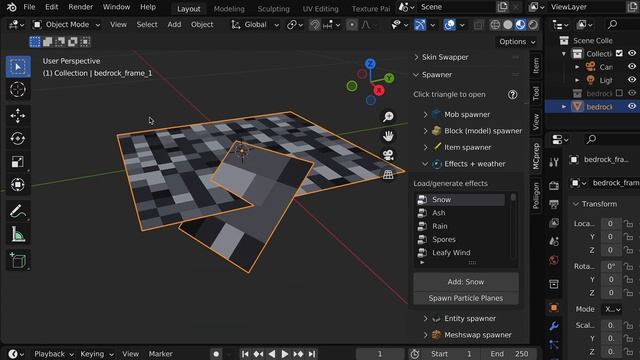Open the Modifiers wrench tab icon
The width and height of the screenshot is (640, 360).
pos(554,326)
